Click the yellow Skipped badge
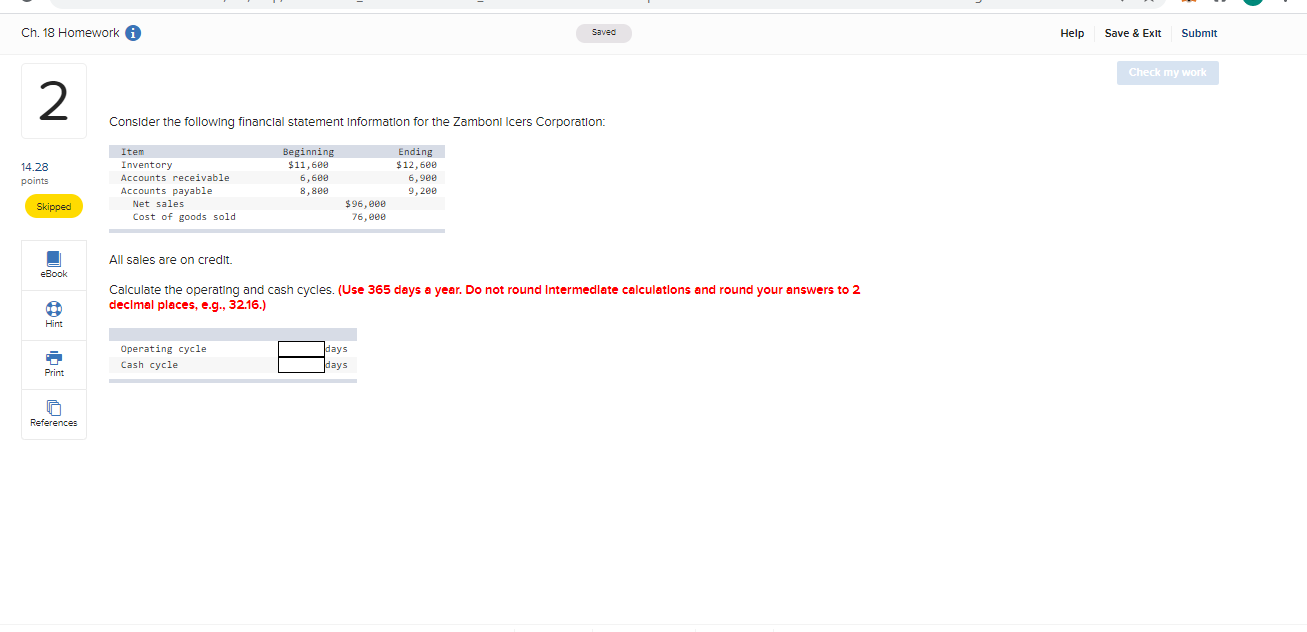Screen dimensions: 1307x632 (x=54, y=206)
